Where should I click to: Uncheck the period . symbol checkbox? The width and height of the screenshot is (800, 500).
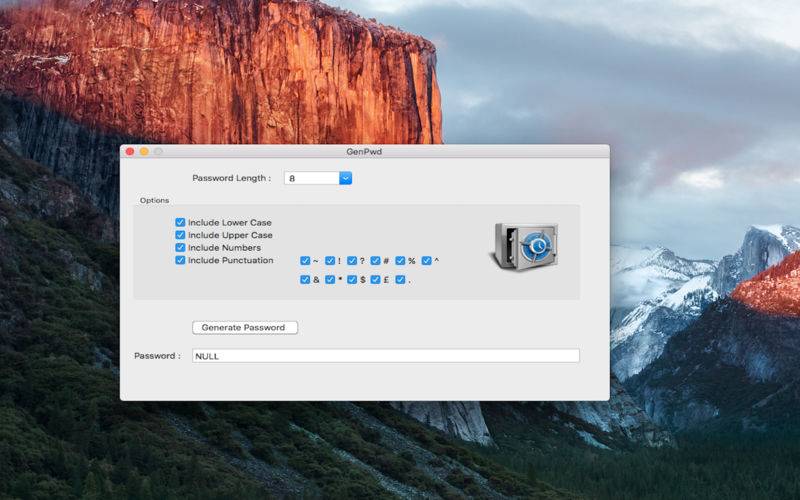click(x=400, y=280)
